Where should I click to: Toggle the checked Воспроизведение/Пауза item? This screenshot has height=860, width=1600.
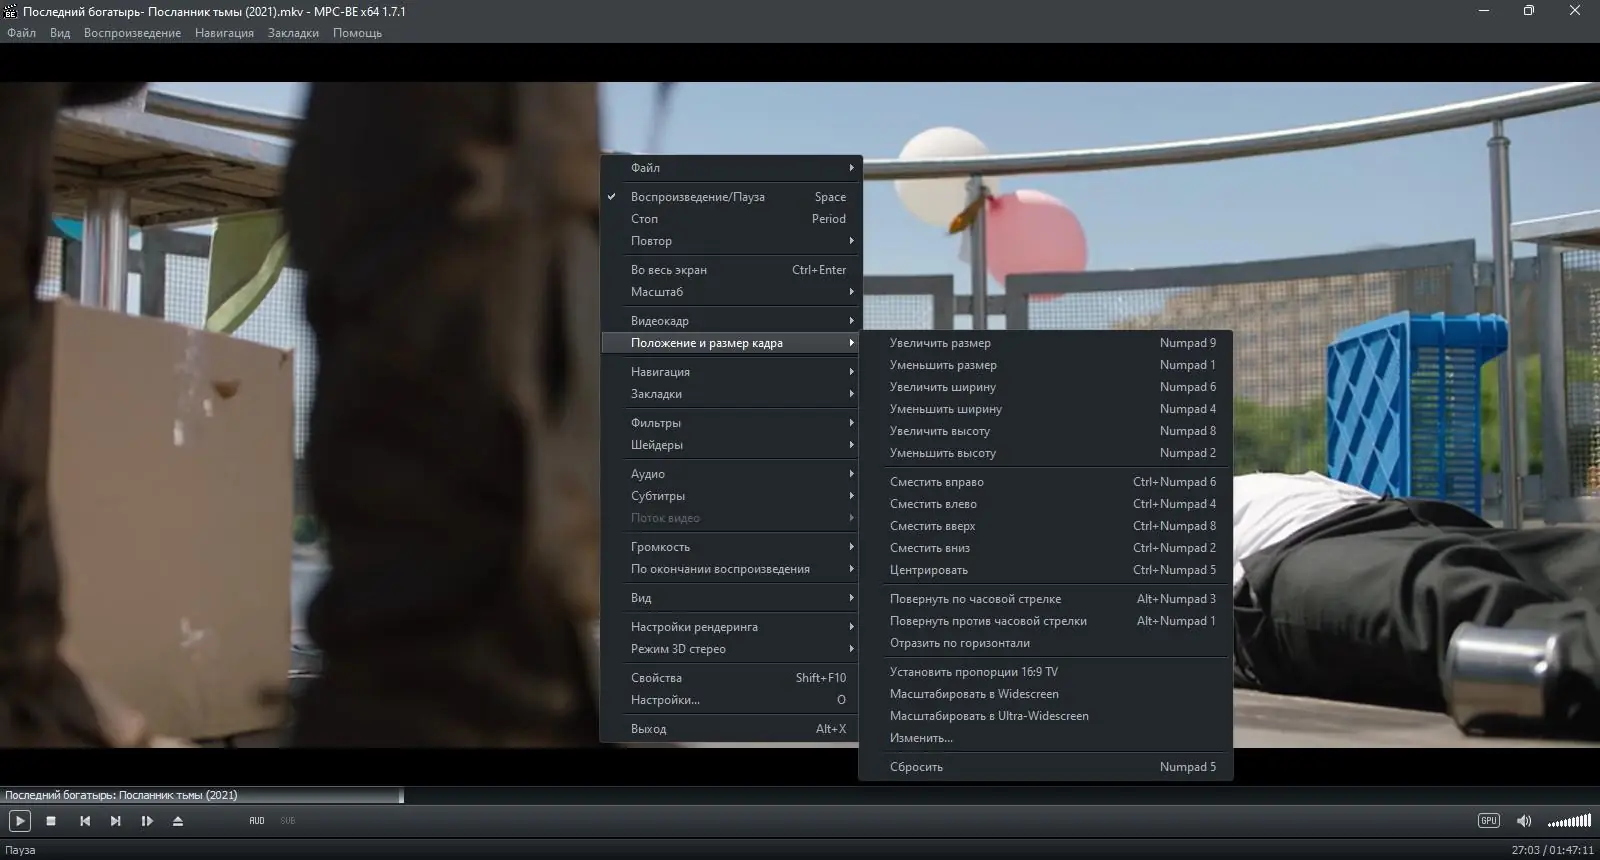coord(730,197)
